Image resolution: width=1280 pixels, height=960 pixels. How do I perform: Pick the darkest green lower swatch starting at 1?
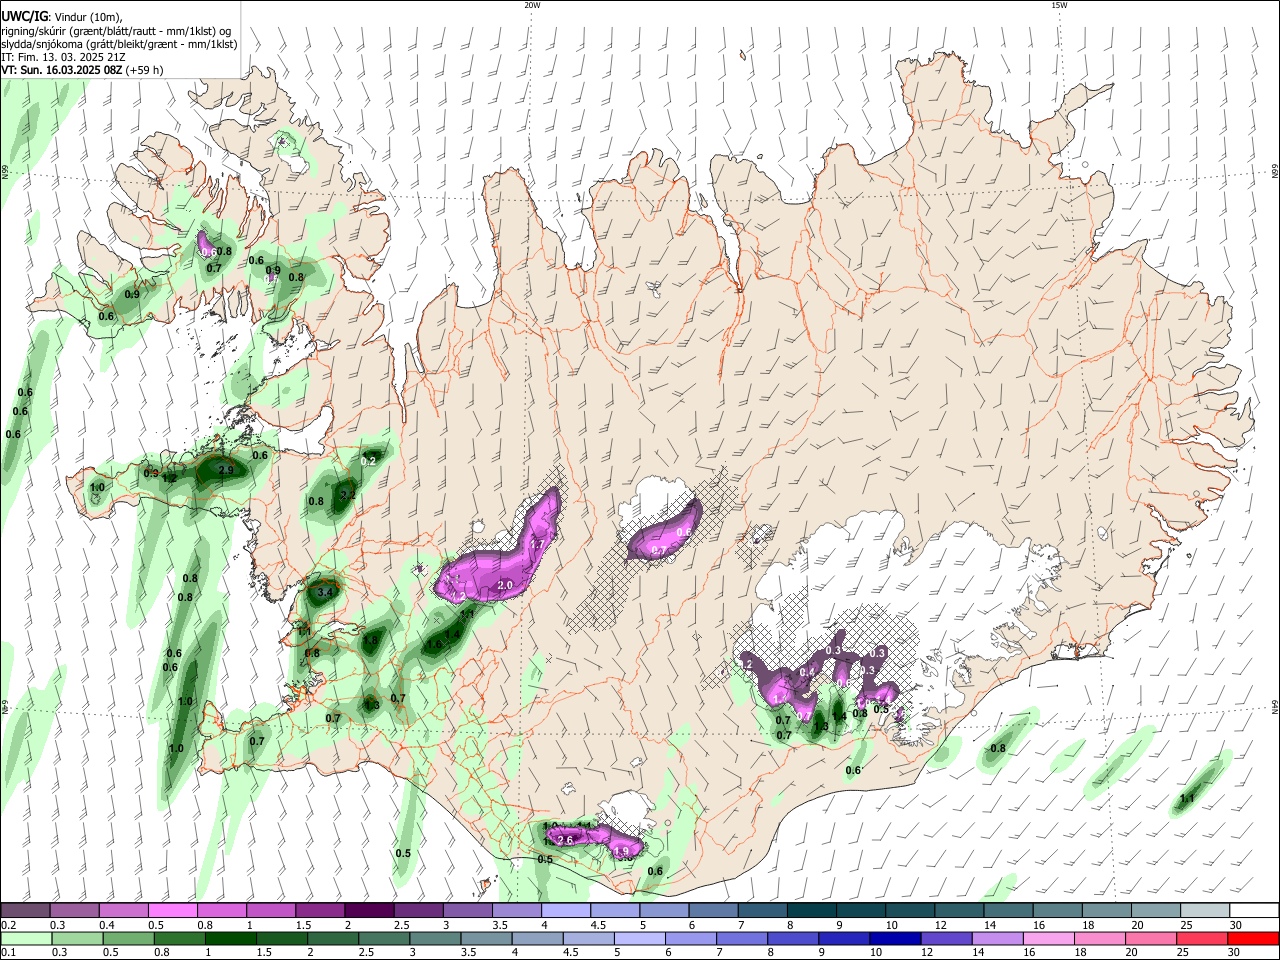click(229, 939)
